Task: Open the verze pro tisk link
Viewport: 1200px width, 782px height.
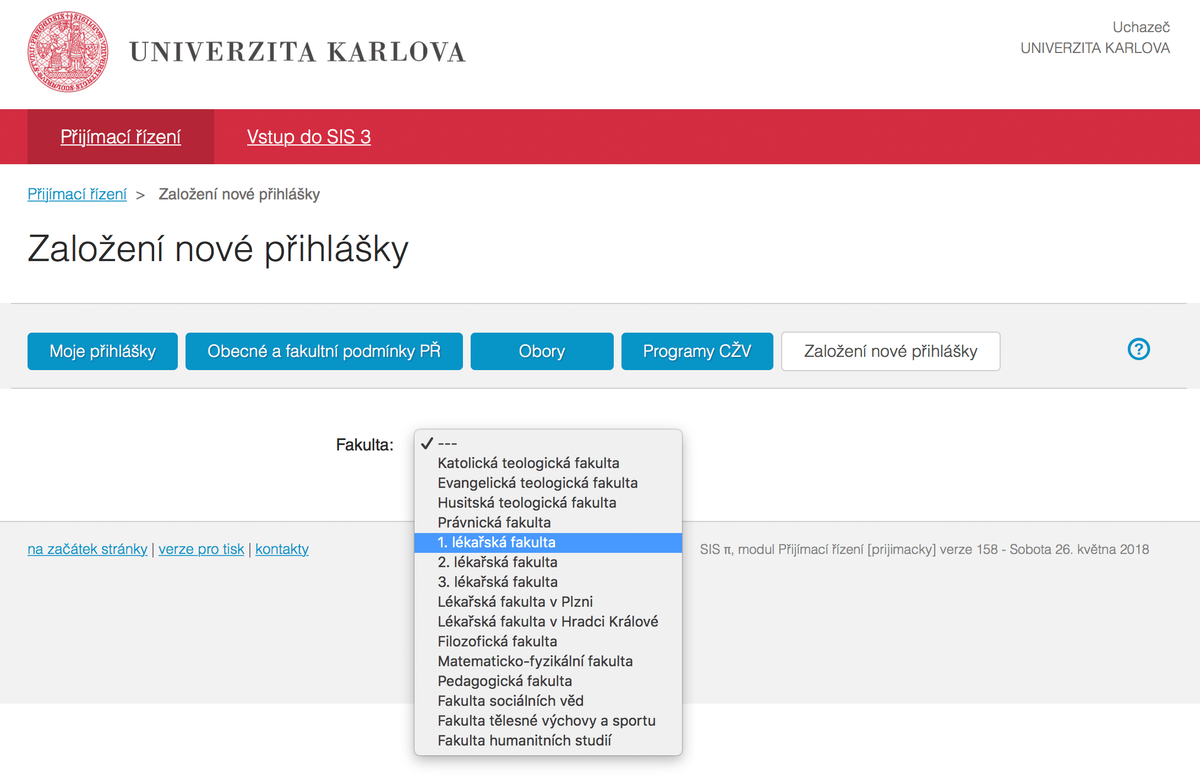Action: [201, 549]
